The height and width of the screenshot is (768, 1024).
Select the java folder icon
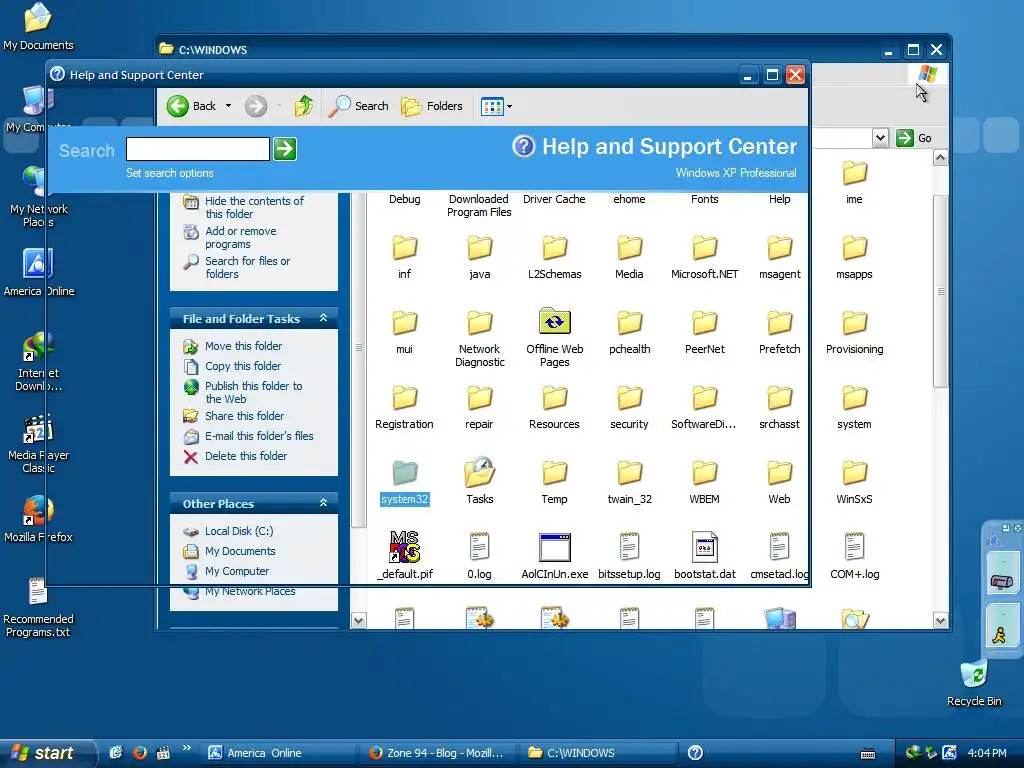click(x=479, y=249)
